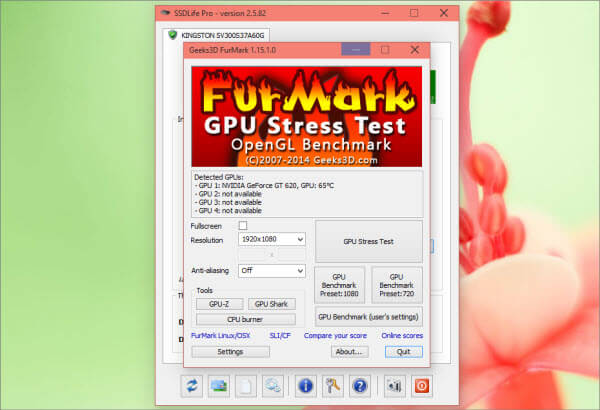Screen dimensions: 600x410
Task: Run GPU Benchmark Preset:1080
Action: pos(339,285)
